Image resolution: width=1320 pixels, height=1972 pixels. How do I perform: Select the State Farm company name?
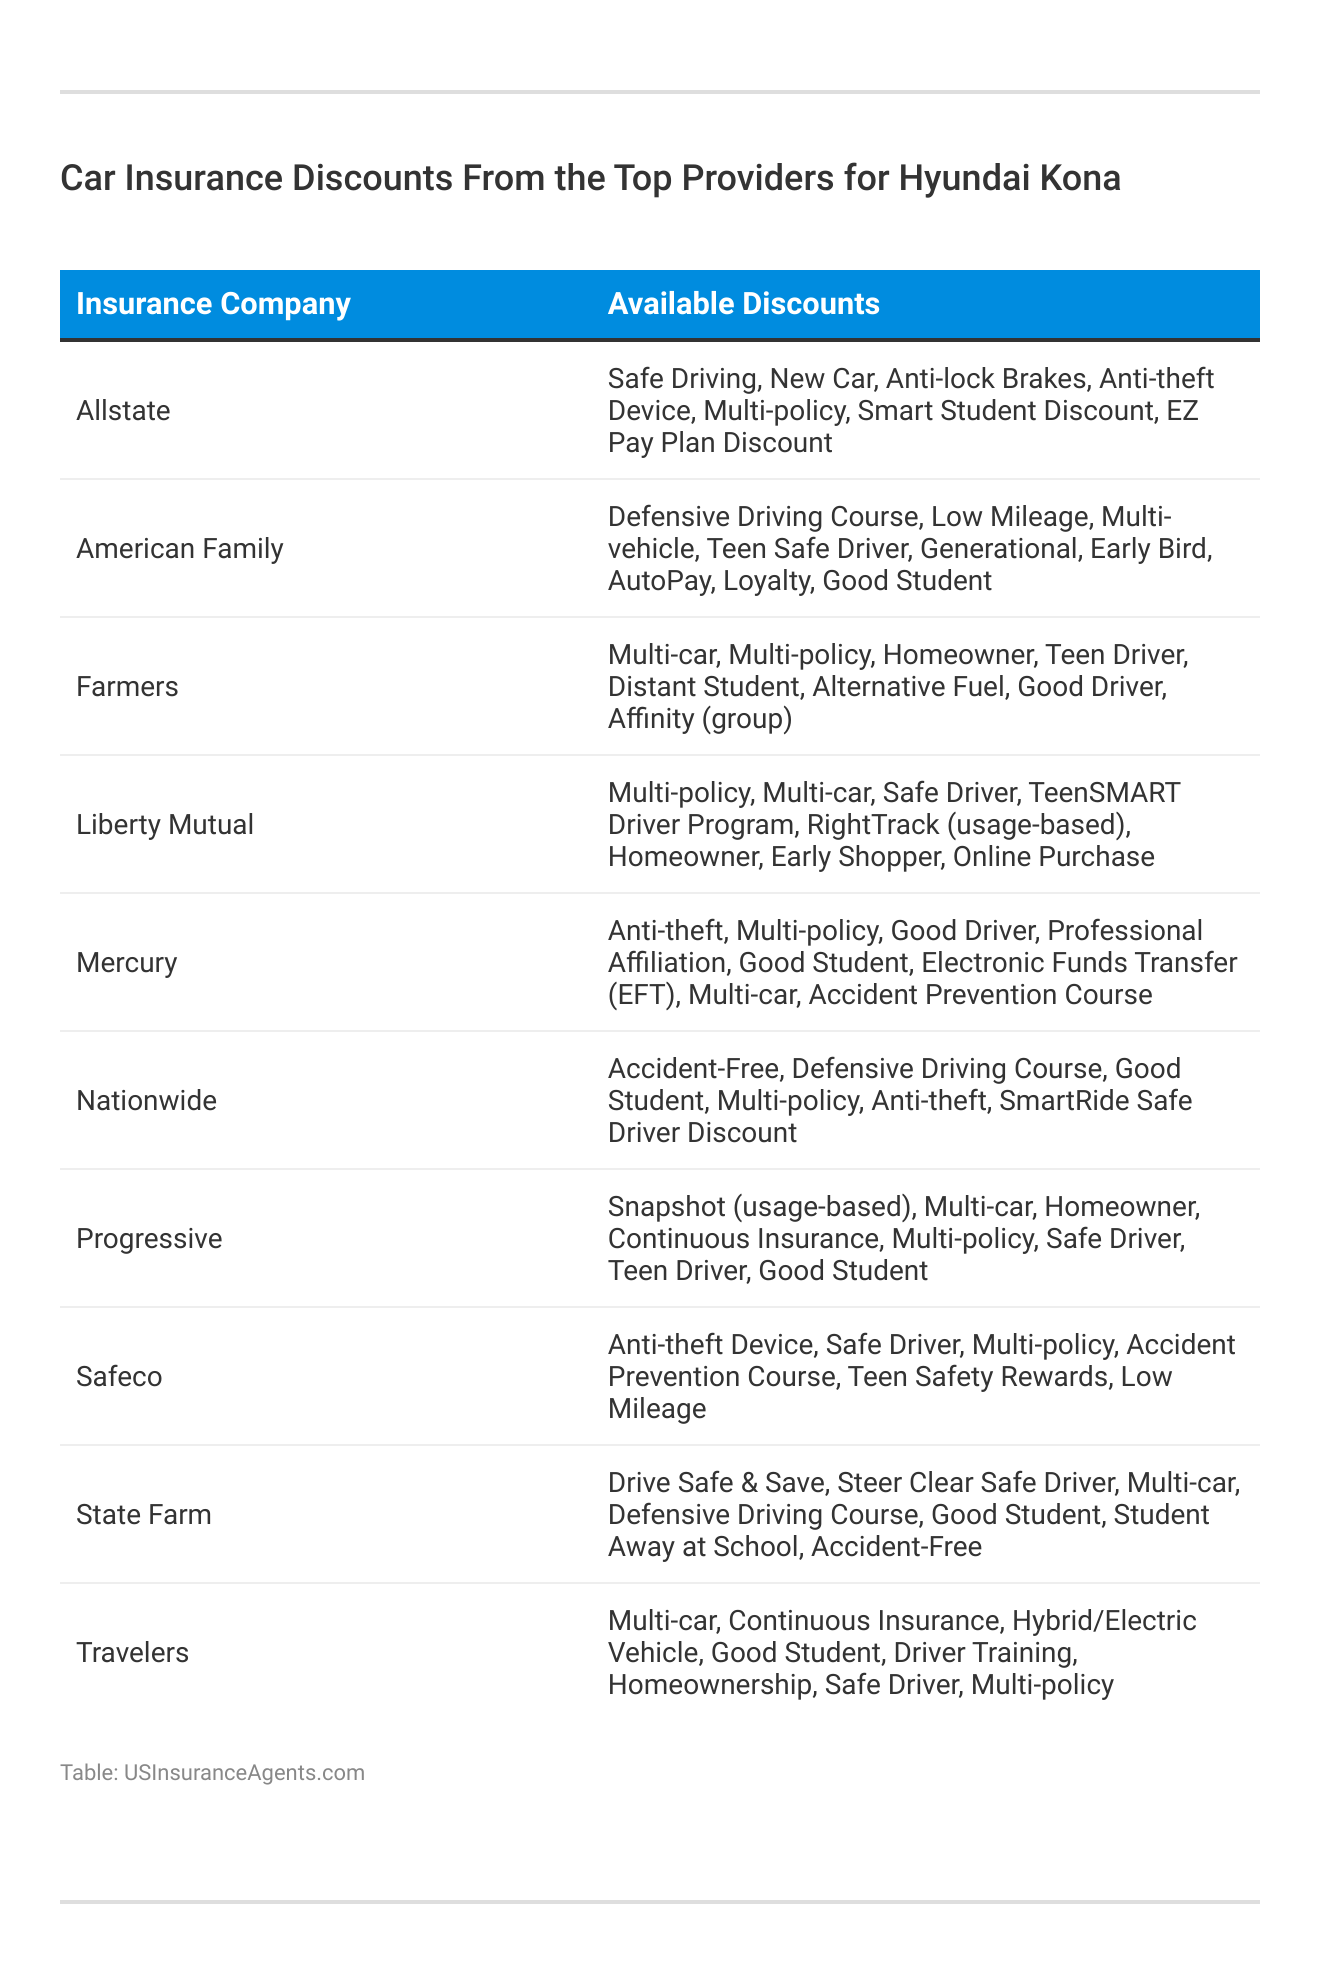(x=144, y=1515)
